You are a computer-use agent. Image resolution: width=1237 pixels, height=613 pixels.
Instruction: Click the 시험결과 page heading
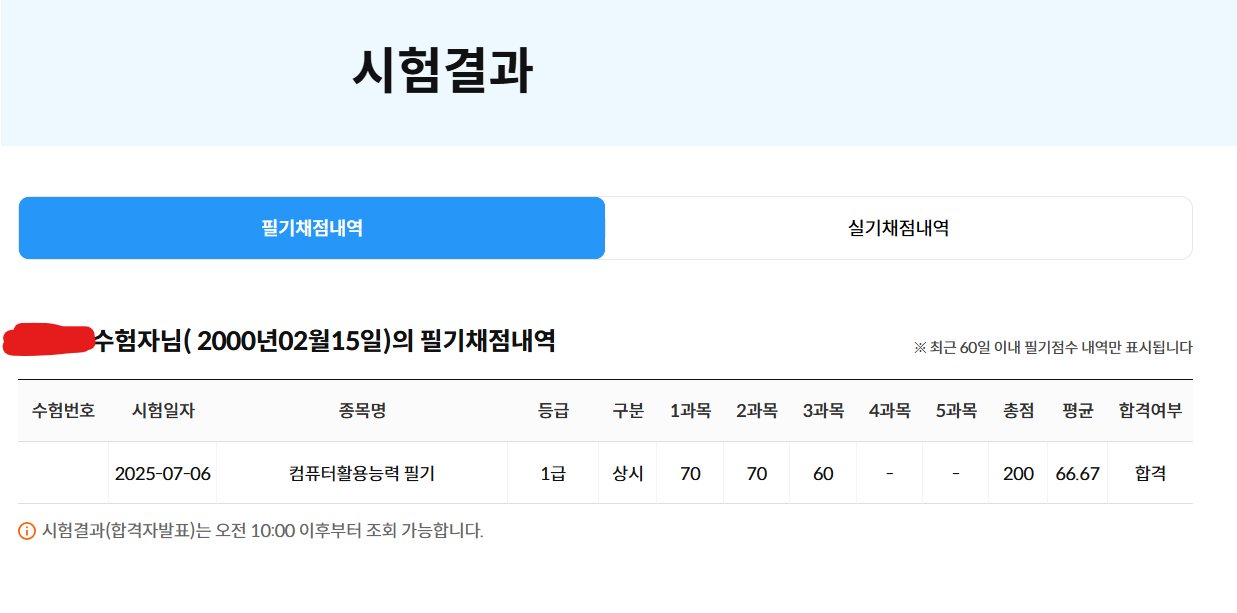(442, 72)
